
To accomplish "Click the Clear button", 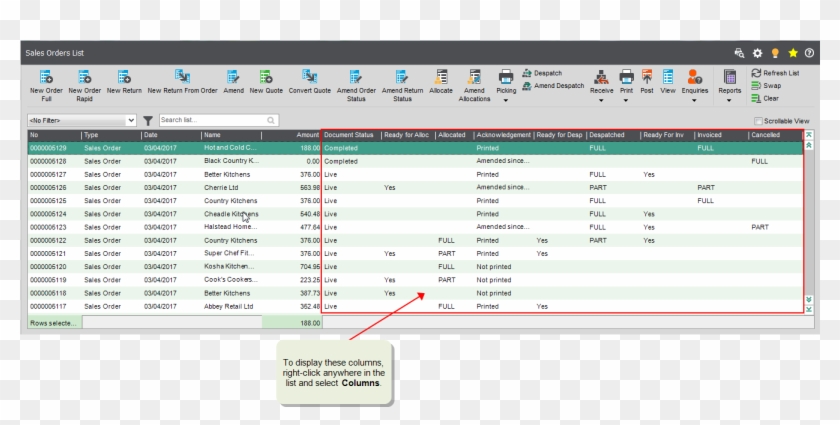I will click(x=765, y=99).
